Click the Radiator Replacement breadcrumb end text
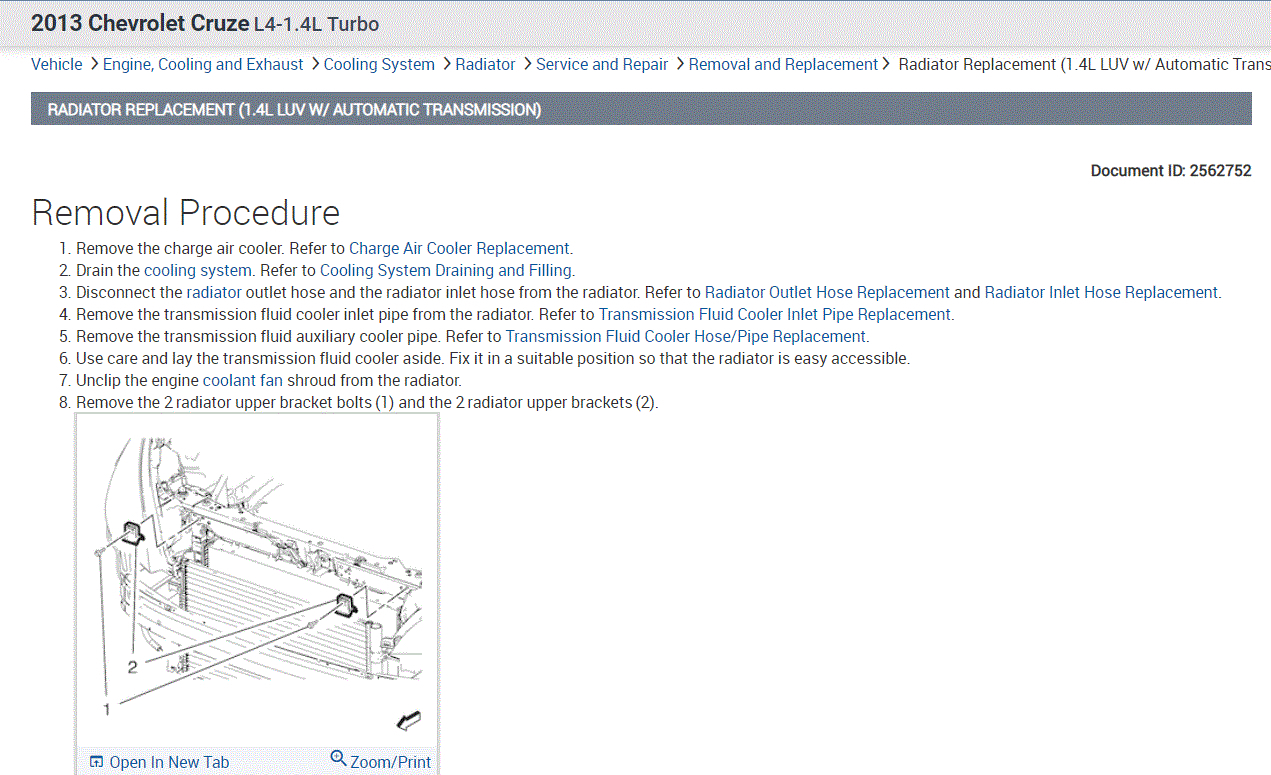 1084,64
